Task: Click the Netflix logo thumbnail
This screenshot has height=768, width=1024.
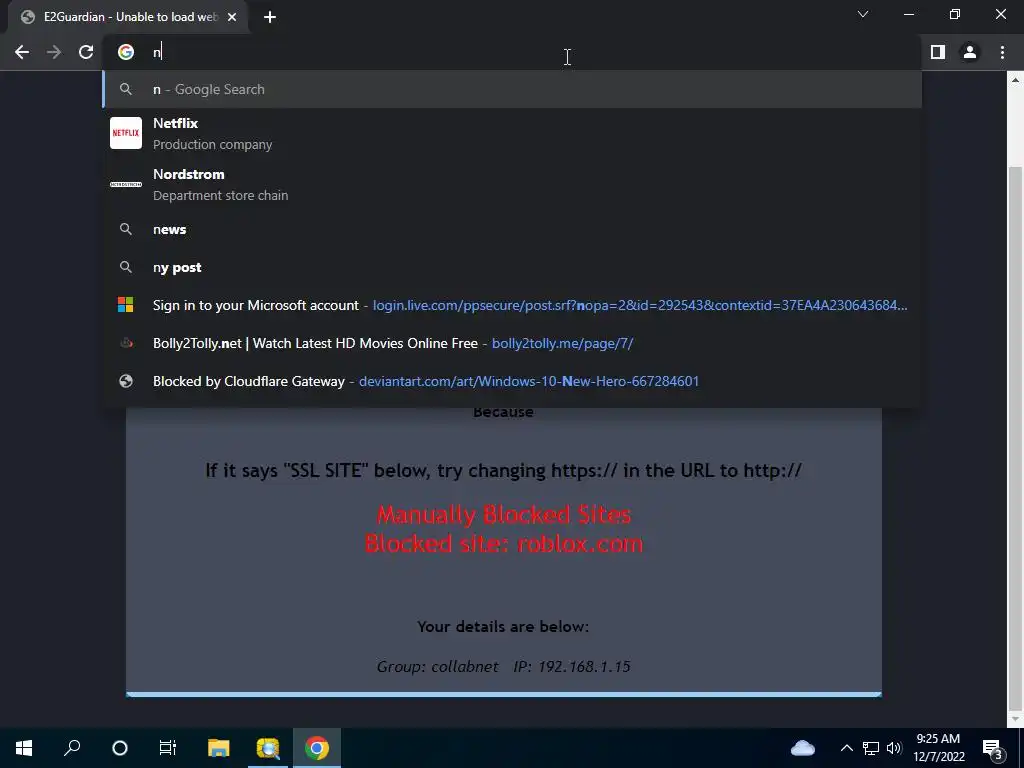Action: coord(126,133)
